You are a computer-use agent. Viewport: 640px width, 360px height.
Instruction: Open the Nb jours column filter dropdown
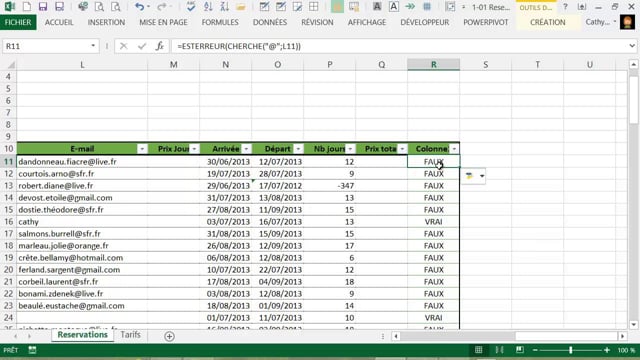[350, 149]
